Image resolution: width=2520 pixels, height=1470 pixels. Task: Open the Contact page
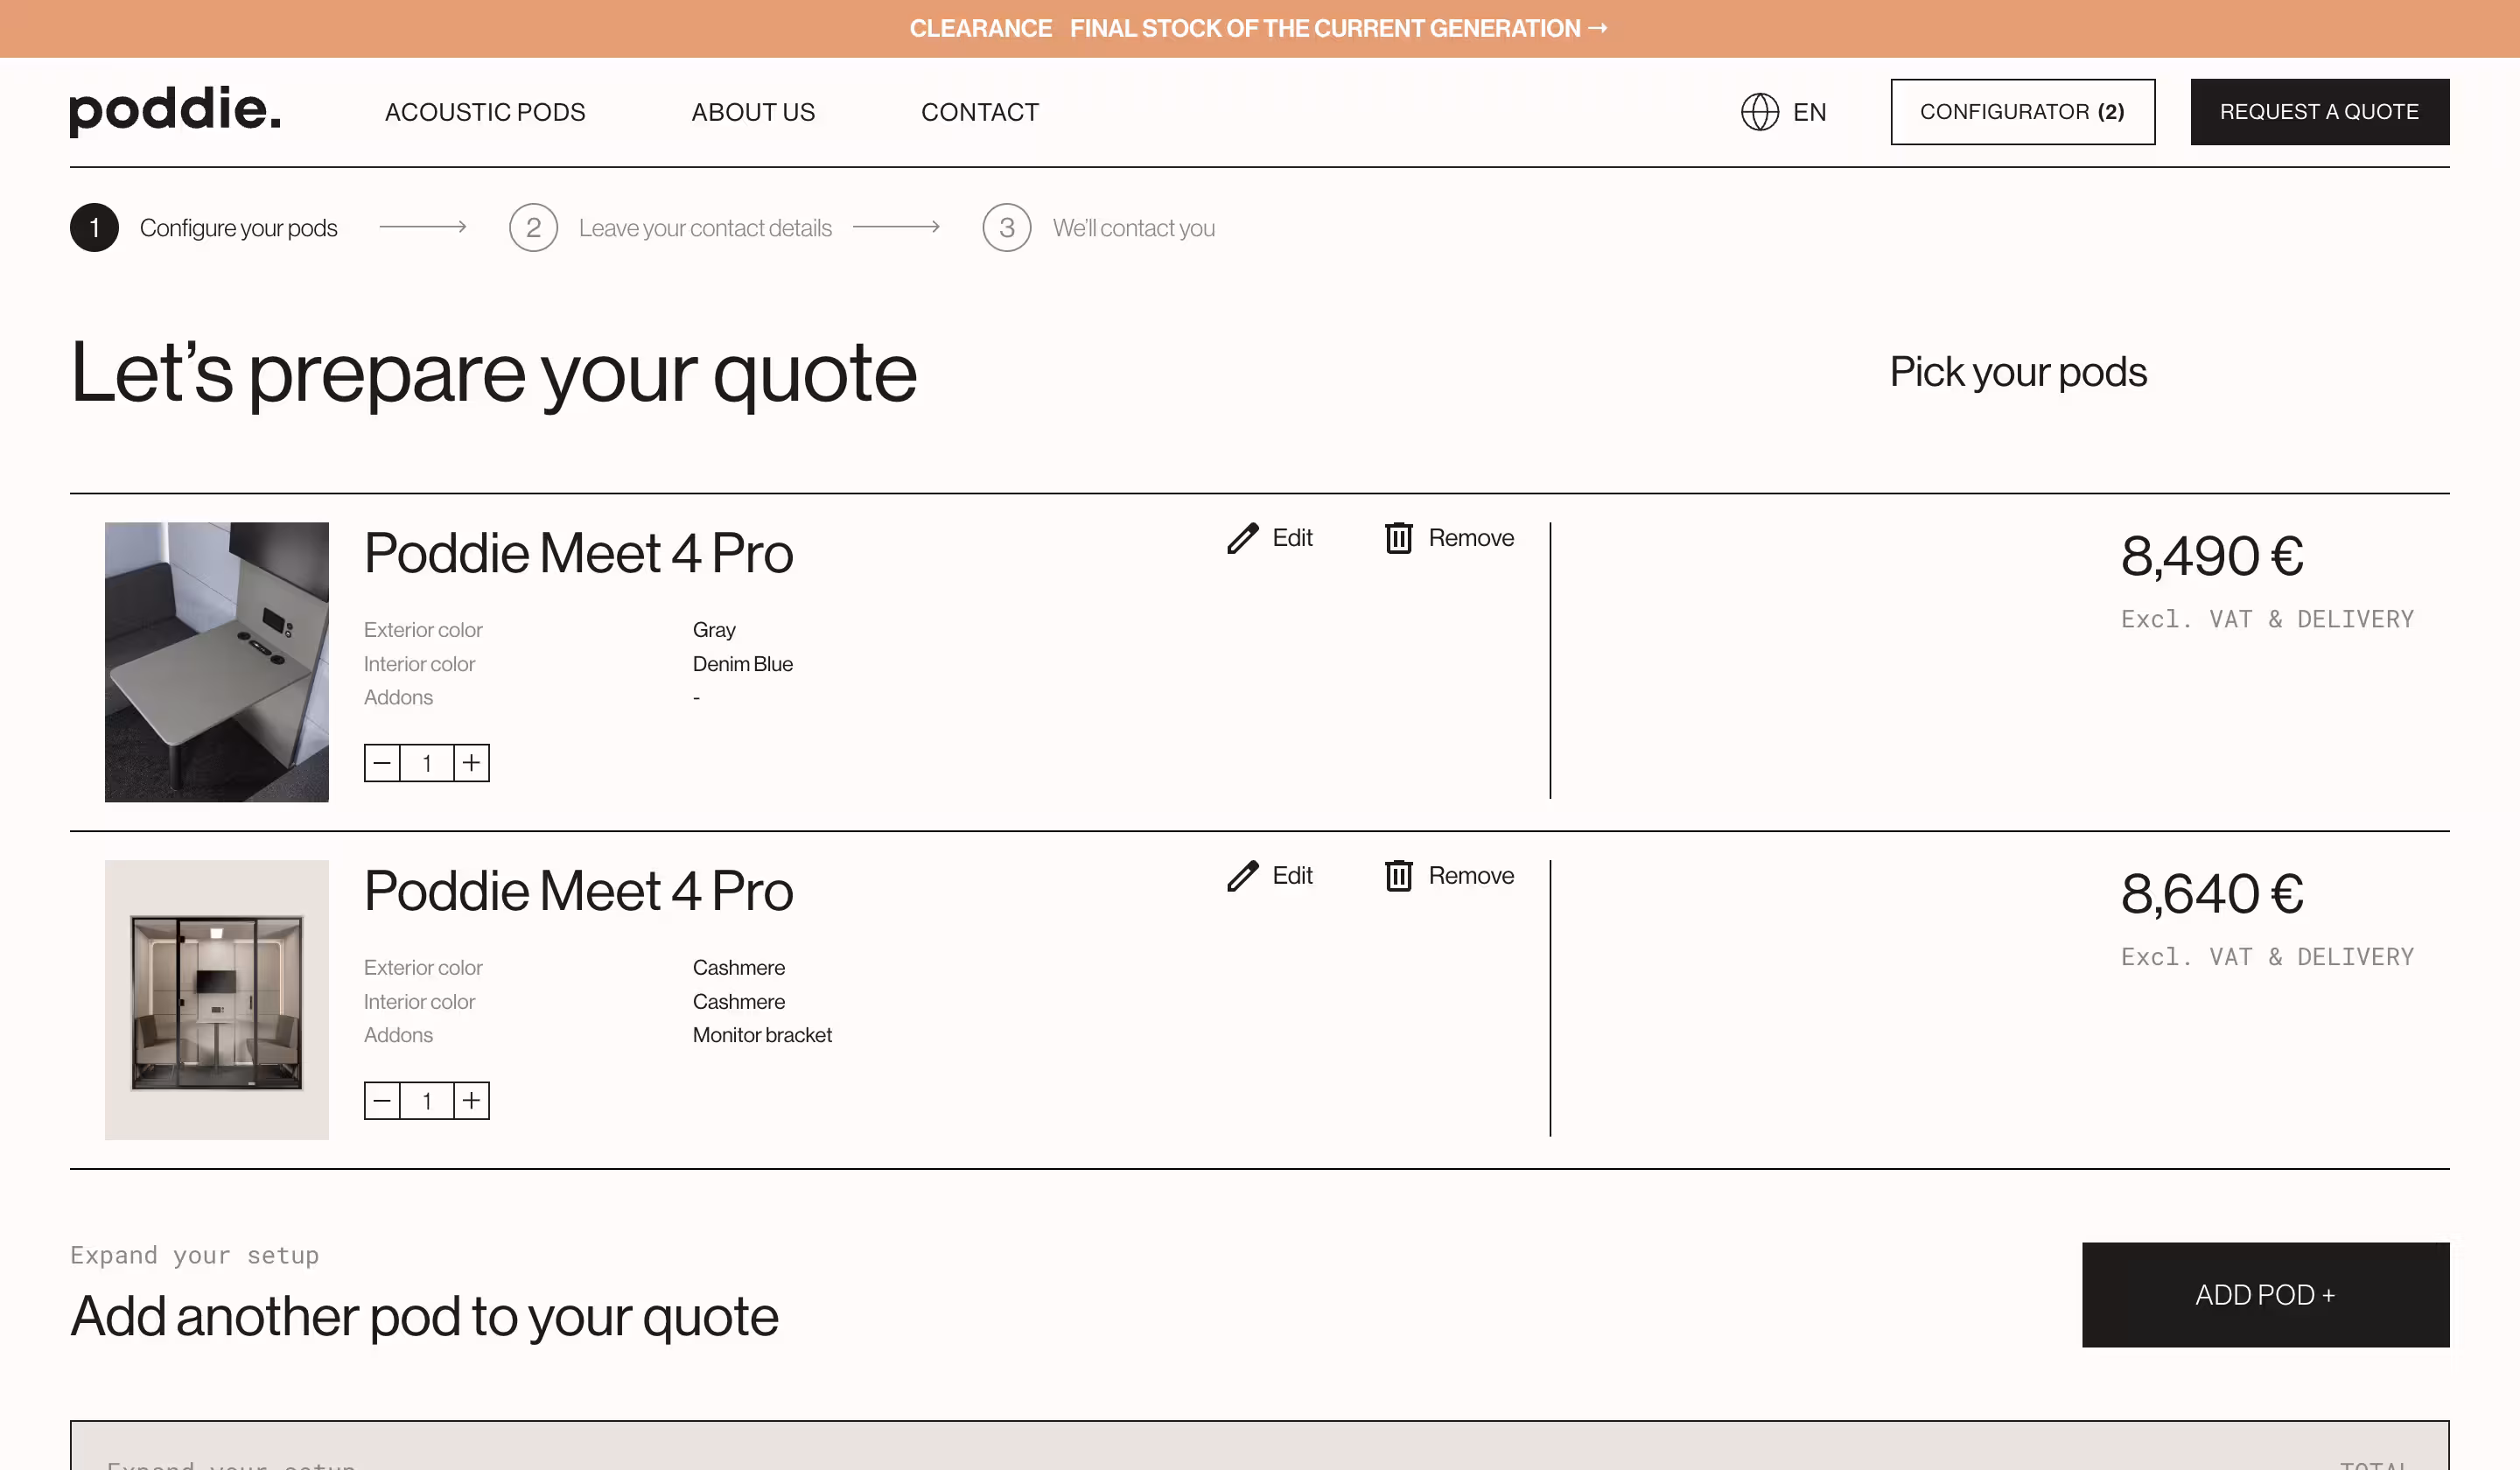point(980,112)
